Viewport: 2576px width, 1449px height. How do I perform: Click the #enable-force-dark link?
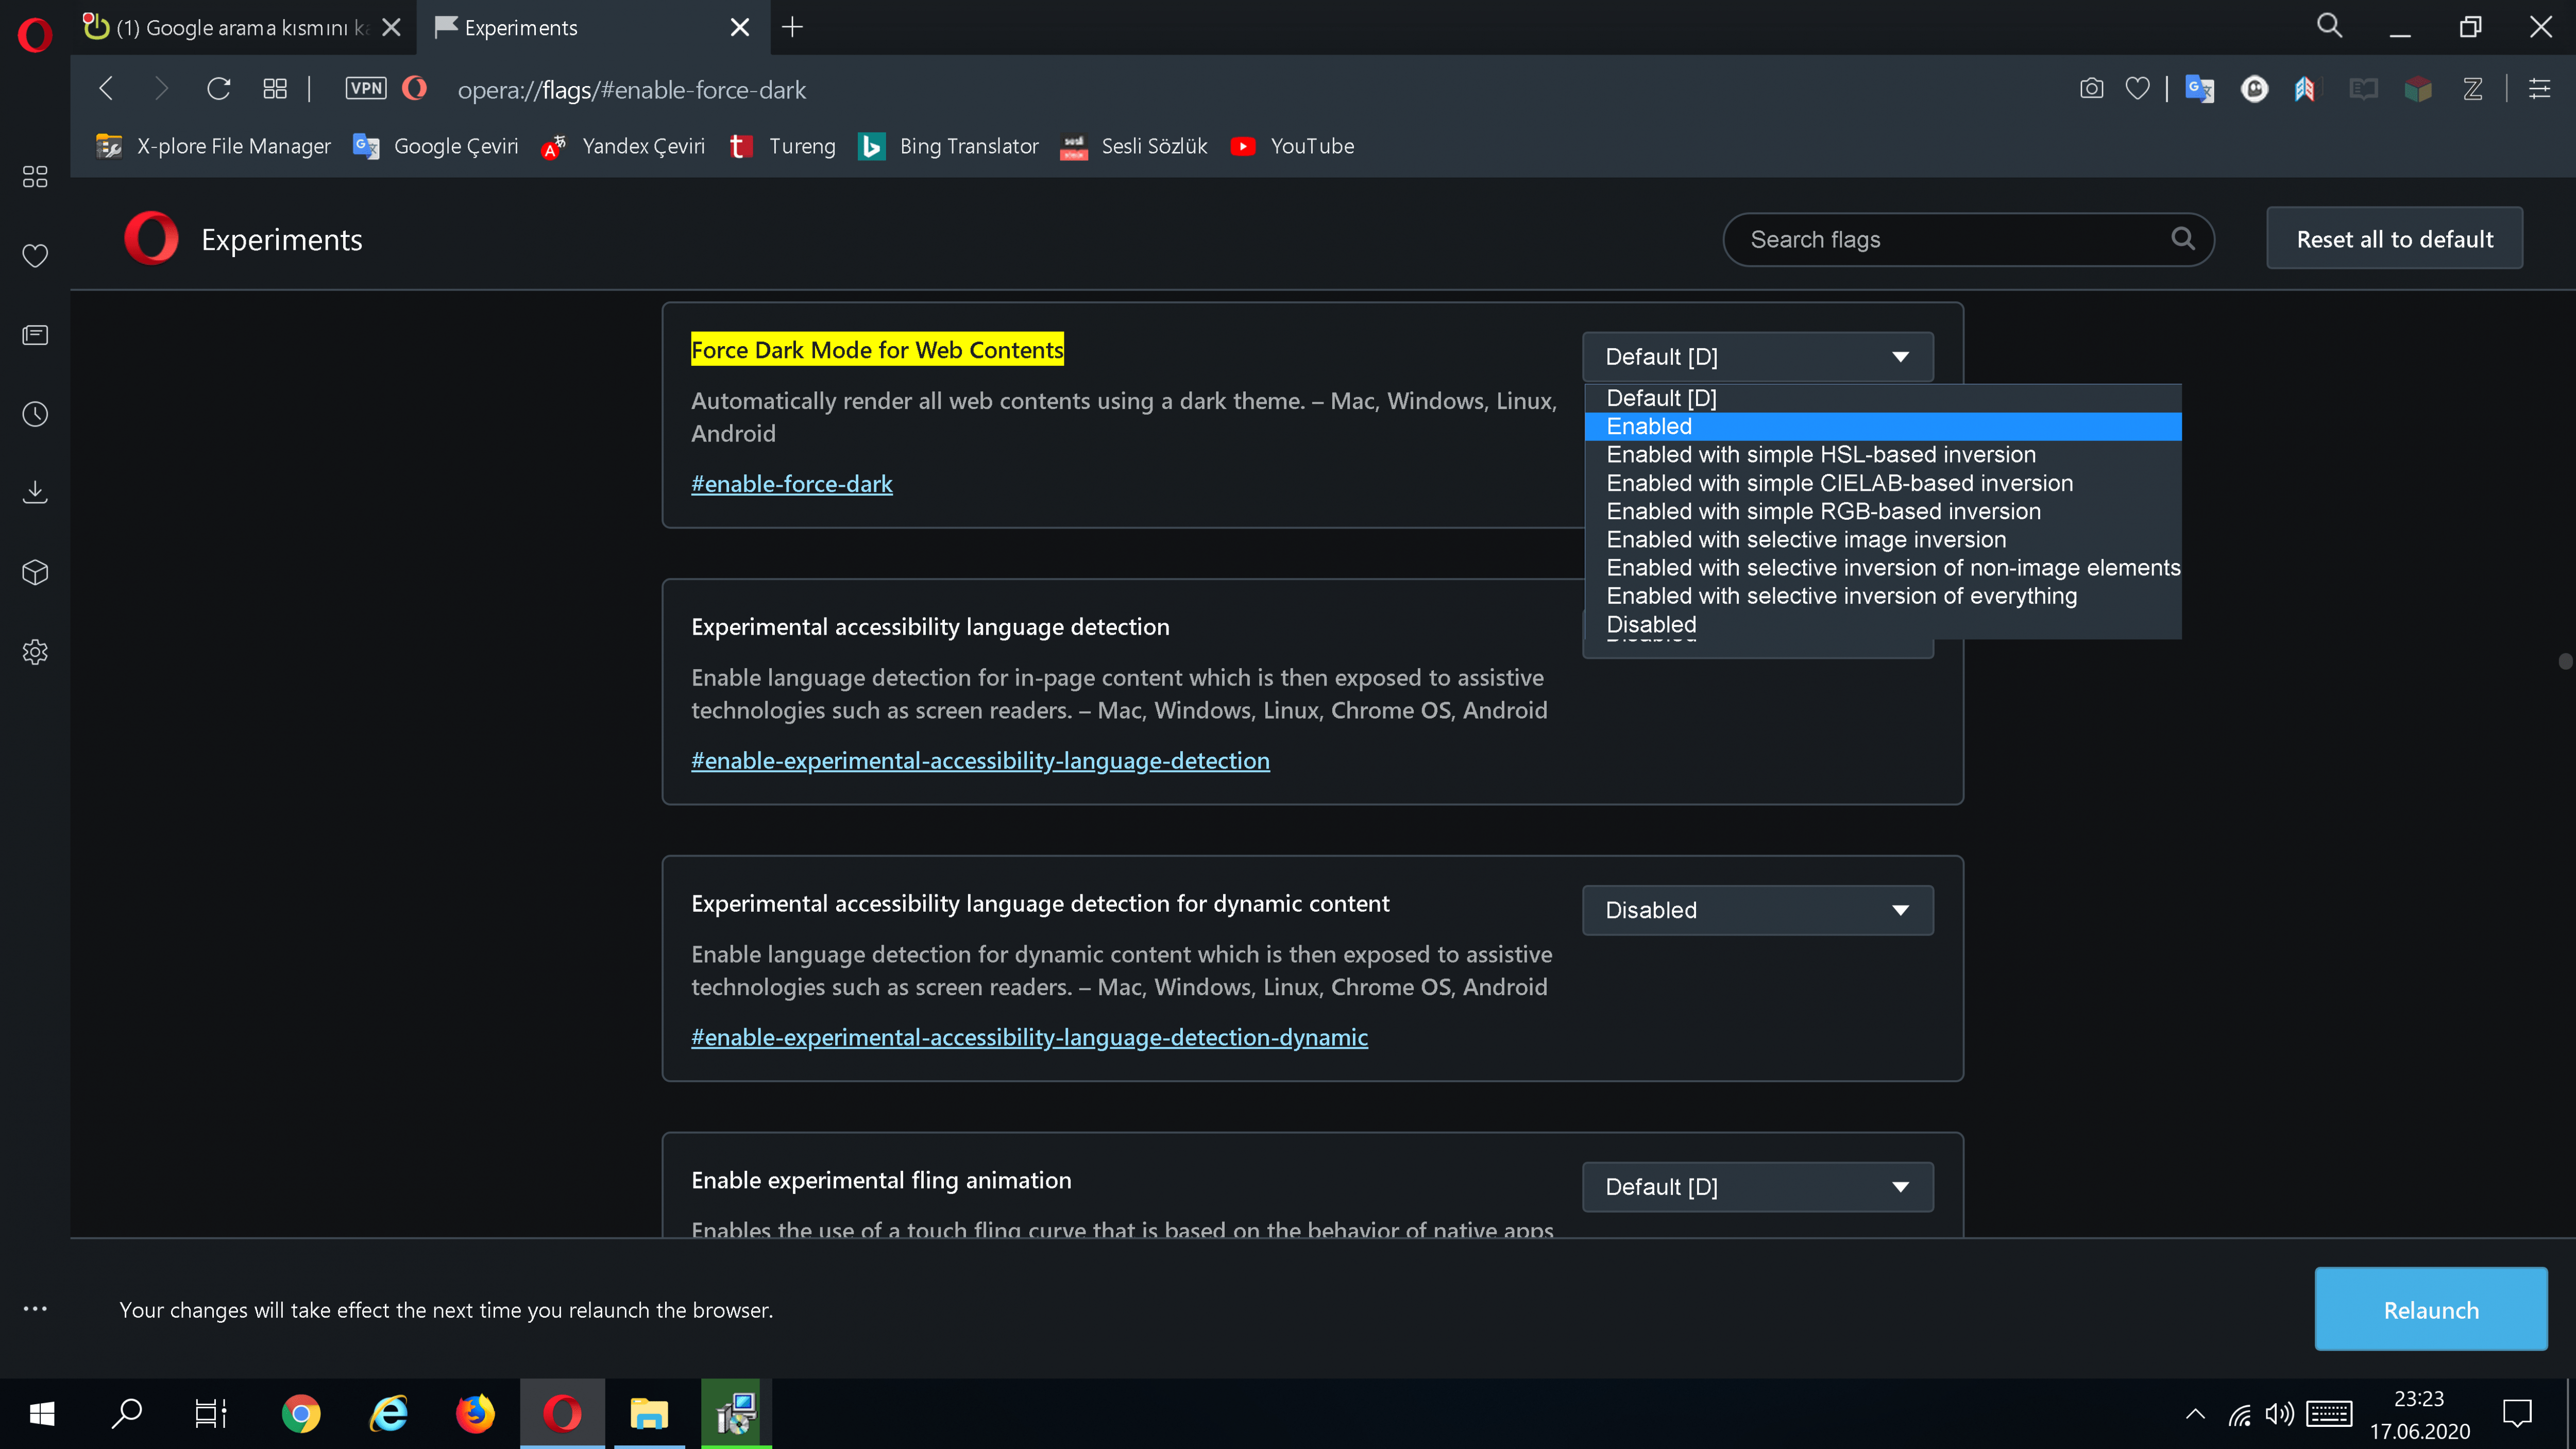pyautogui.click(x=791, y=484)
